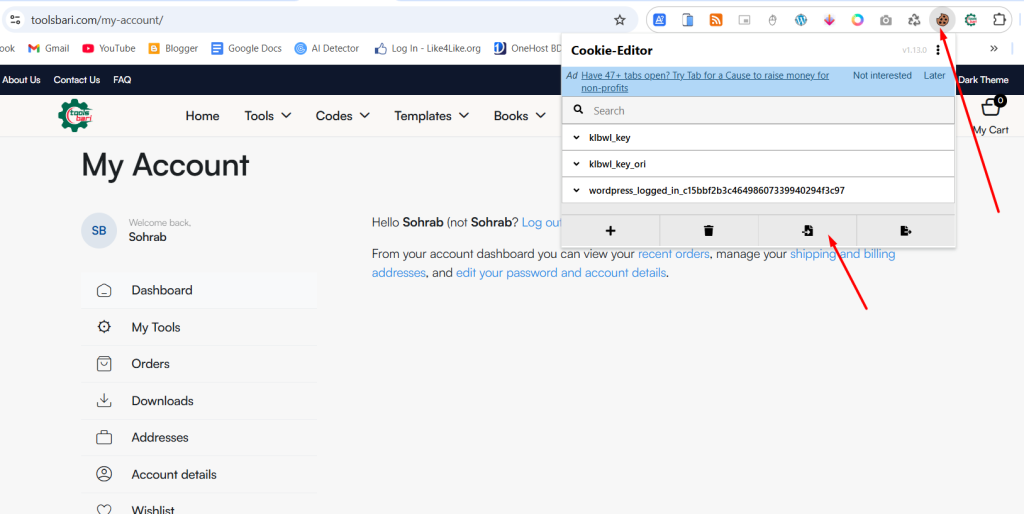
Task: Dismiss ad with Not interested
Action: (882, 76)
